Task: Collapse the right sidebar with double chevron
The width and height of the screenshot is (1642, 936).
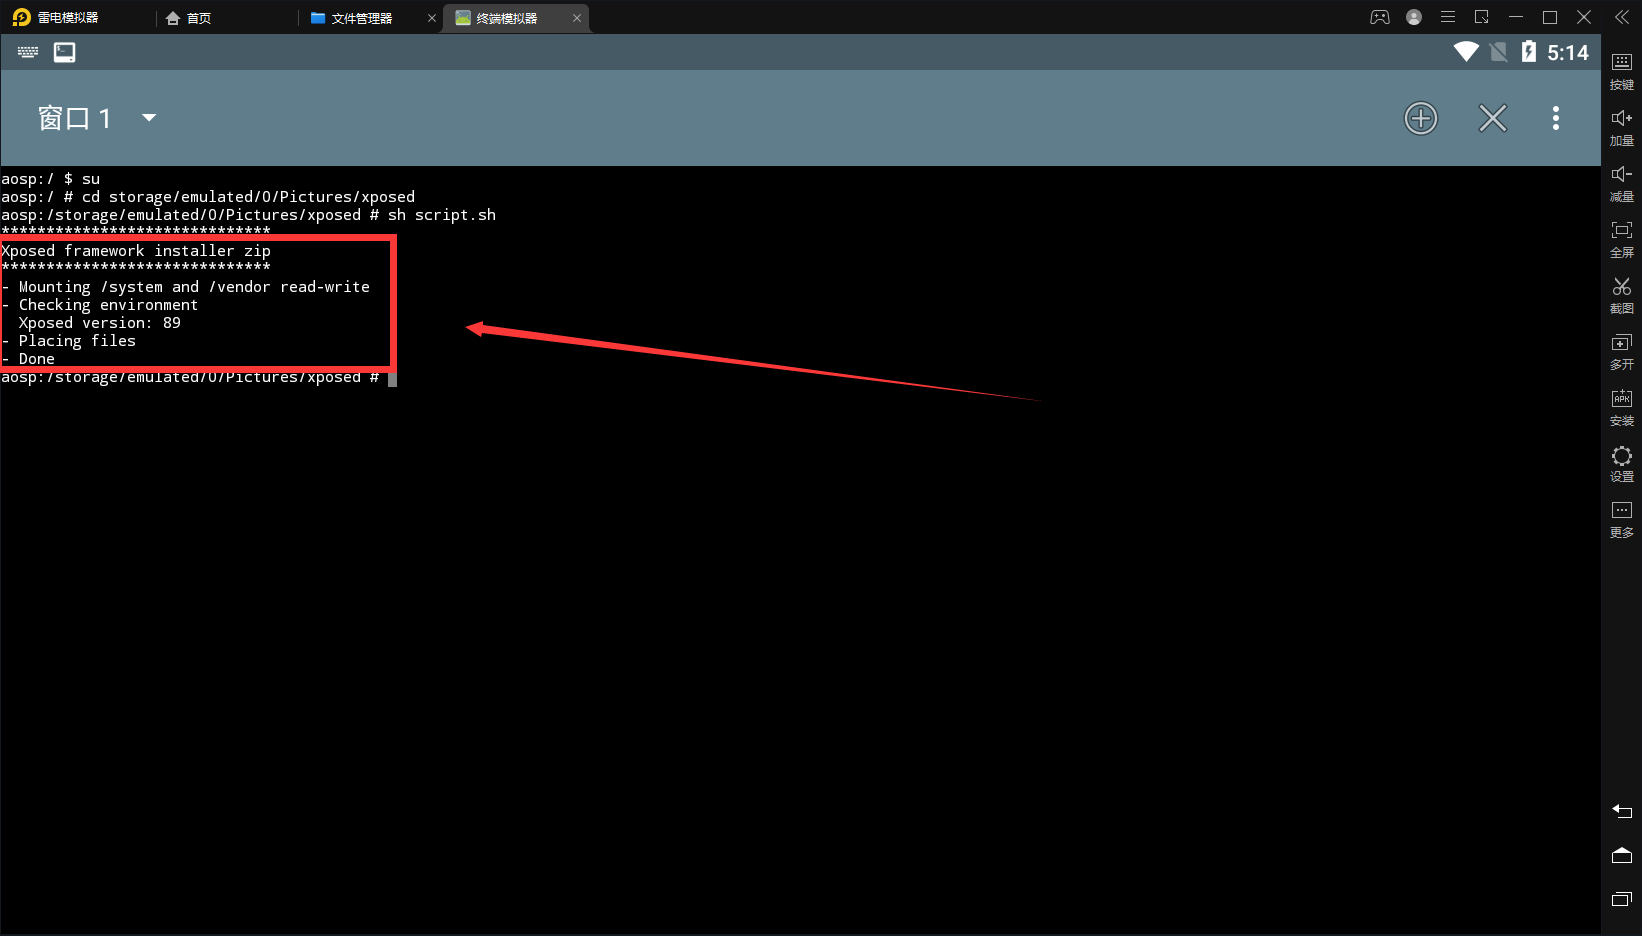Action: point(1621,17)
